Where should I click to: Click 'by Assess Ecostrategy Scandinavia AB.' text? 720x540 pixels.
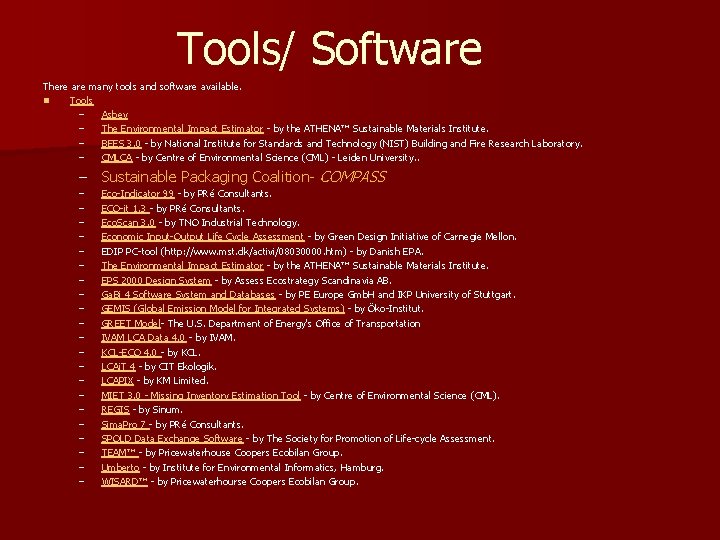[x=306, y=280]
